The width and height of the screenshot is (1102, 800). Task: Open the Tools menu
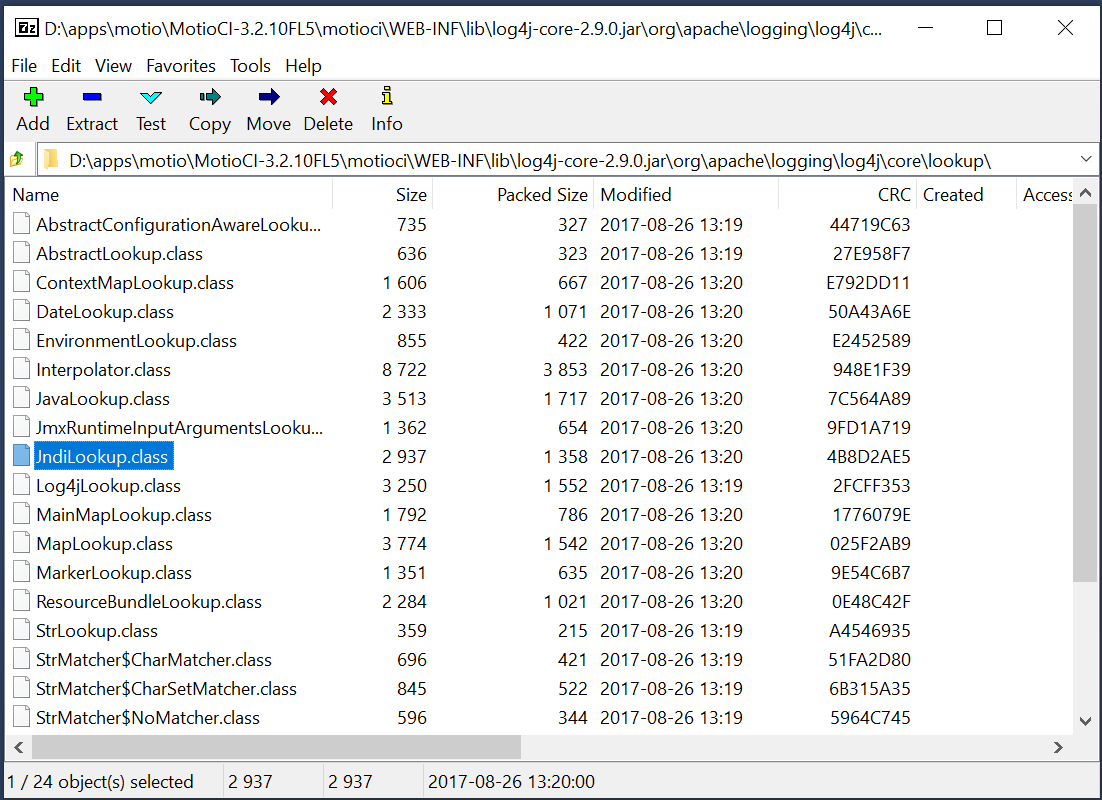(250, 65)
